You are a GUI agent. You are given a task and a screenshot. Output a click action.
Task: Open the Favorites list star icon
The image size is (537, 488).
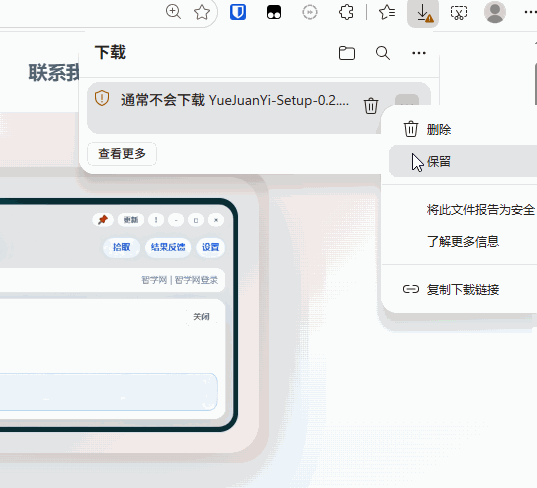click(387, 12)
